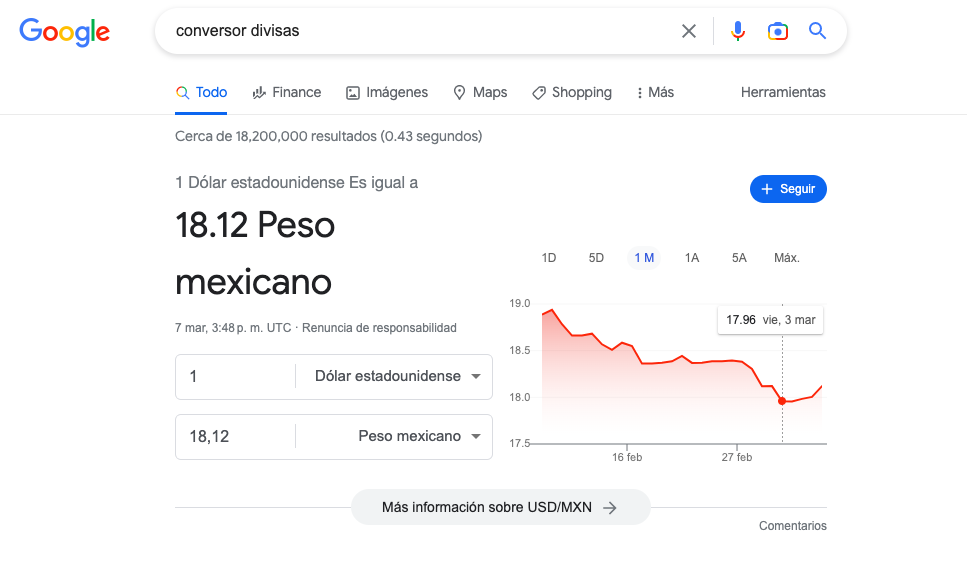Select the Máx. chart range

click(x=786, y=258)
